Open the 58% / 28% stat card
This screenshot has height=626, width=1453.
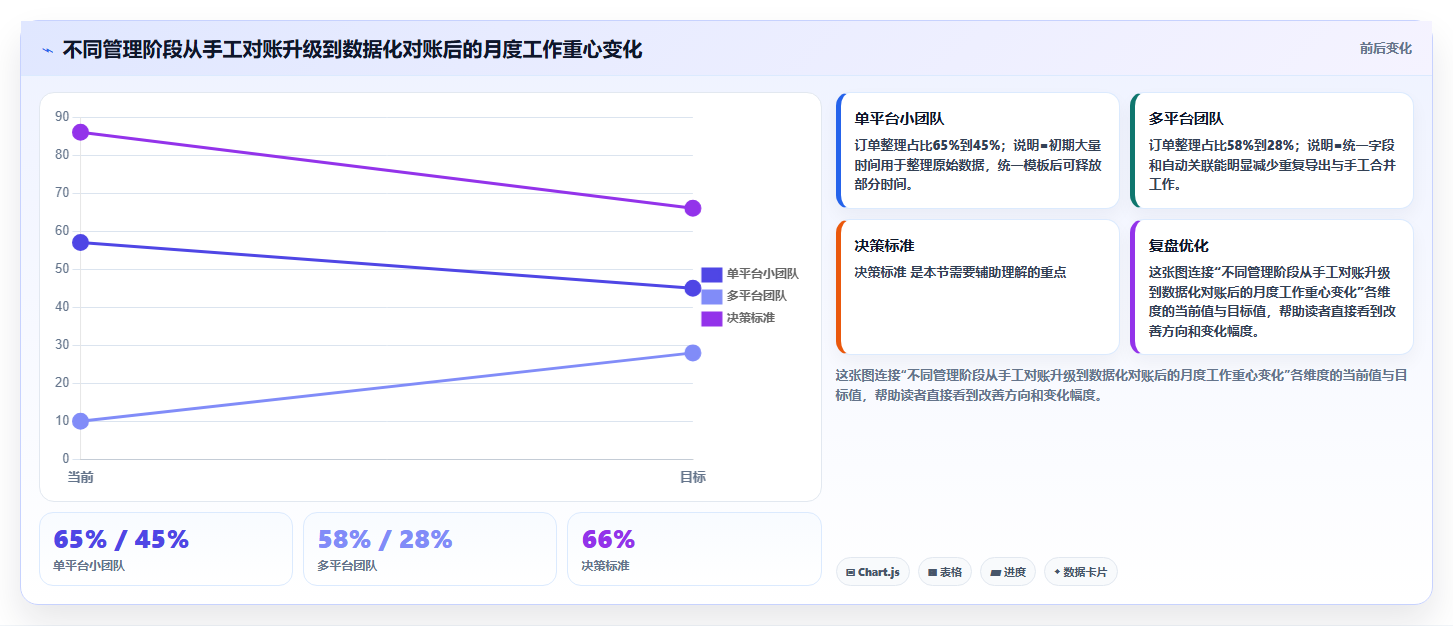(430, 549)
